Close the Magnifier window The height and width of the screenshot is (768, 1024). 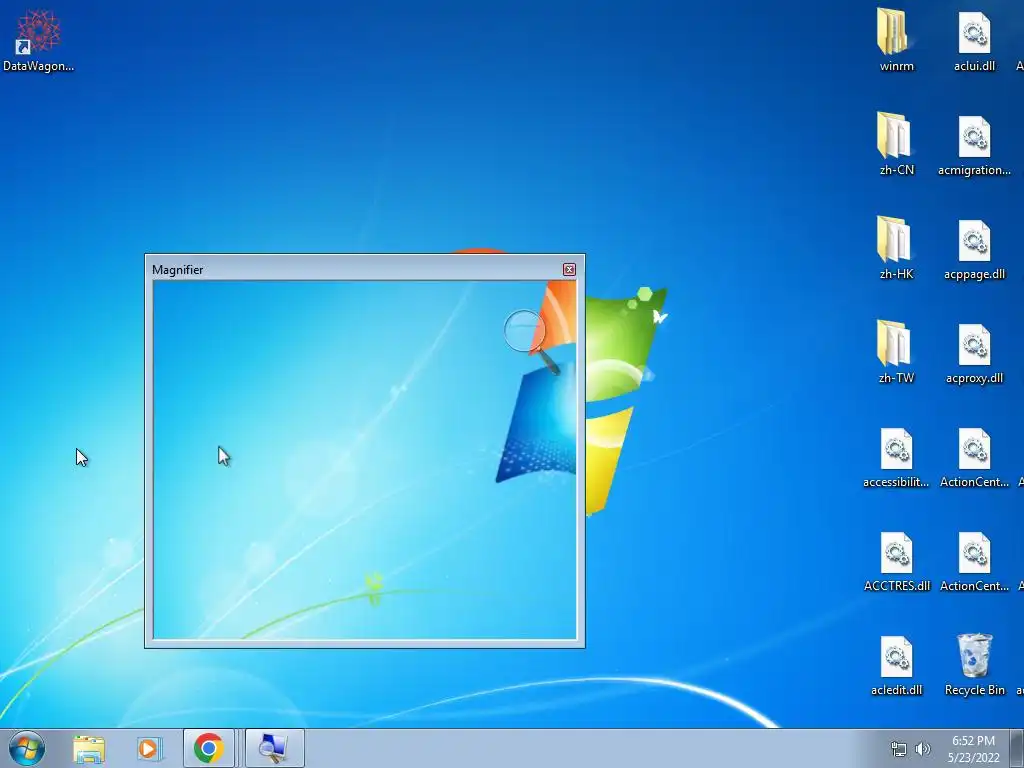[x=569, y=270]
